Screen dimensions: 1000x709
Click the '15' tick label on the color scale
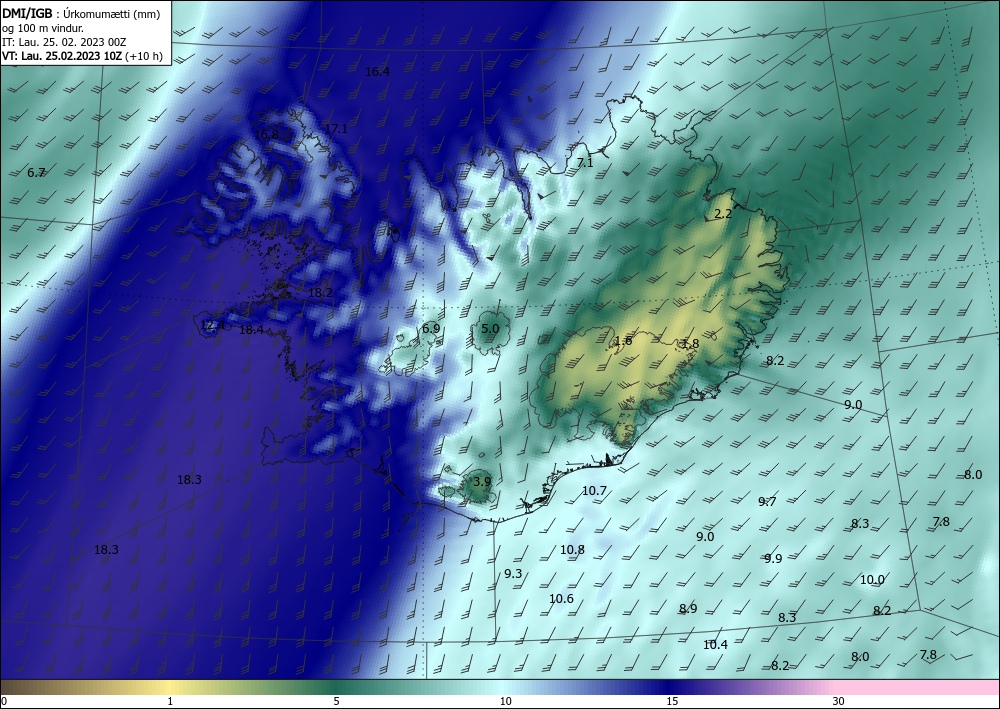click(x=672, y=702)
